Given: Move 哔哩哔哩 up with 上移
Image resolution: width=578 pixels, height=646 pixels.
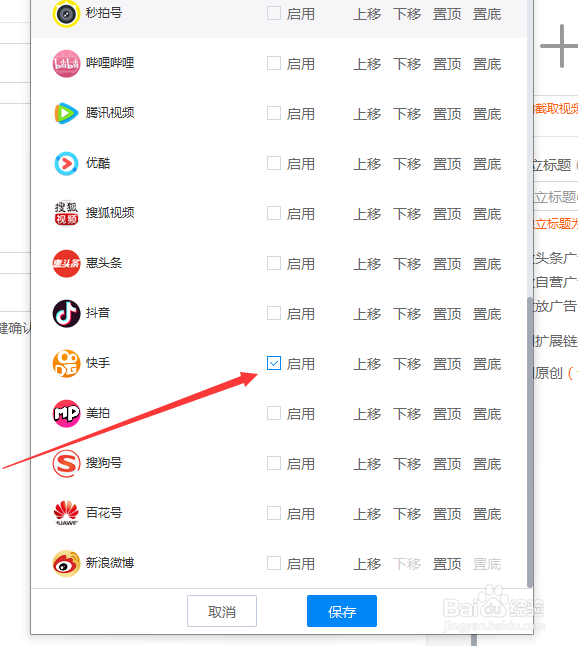Looking at the screenshot, I should (367, 64).
